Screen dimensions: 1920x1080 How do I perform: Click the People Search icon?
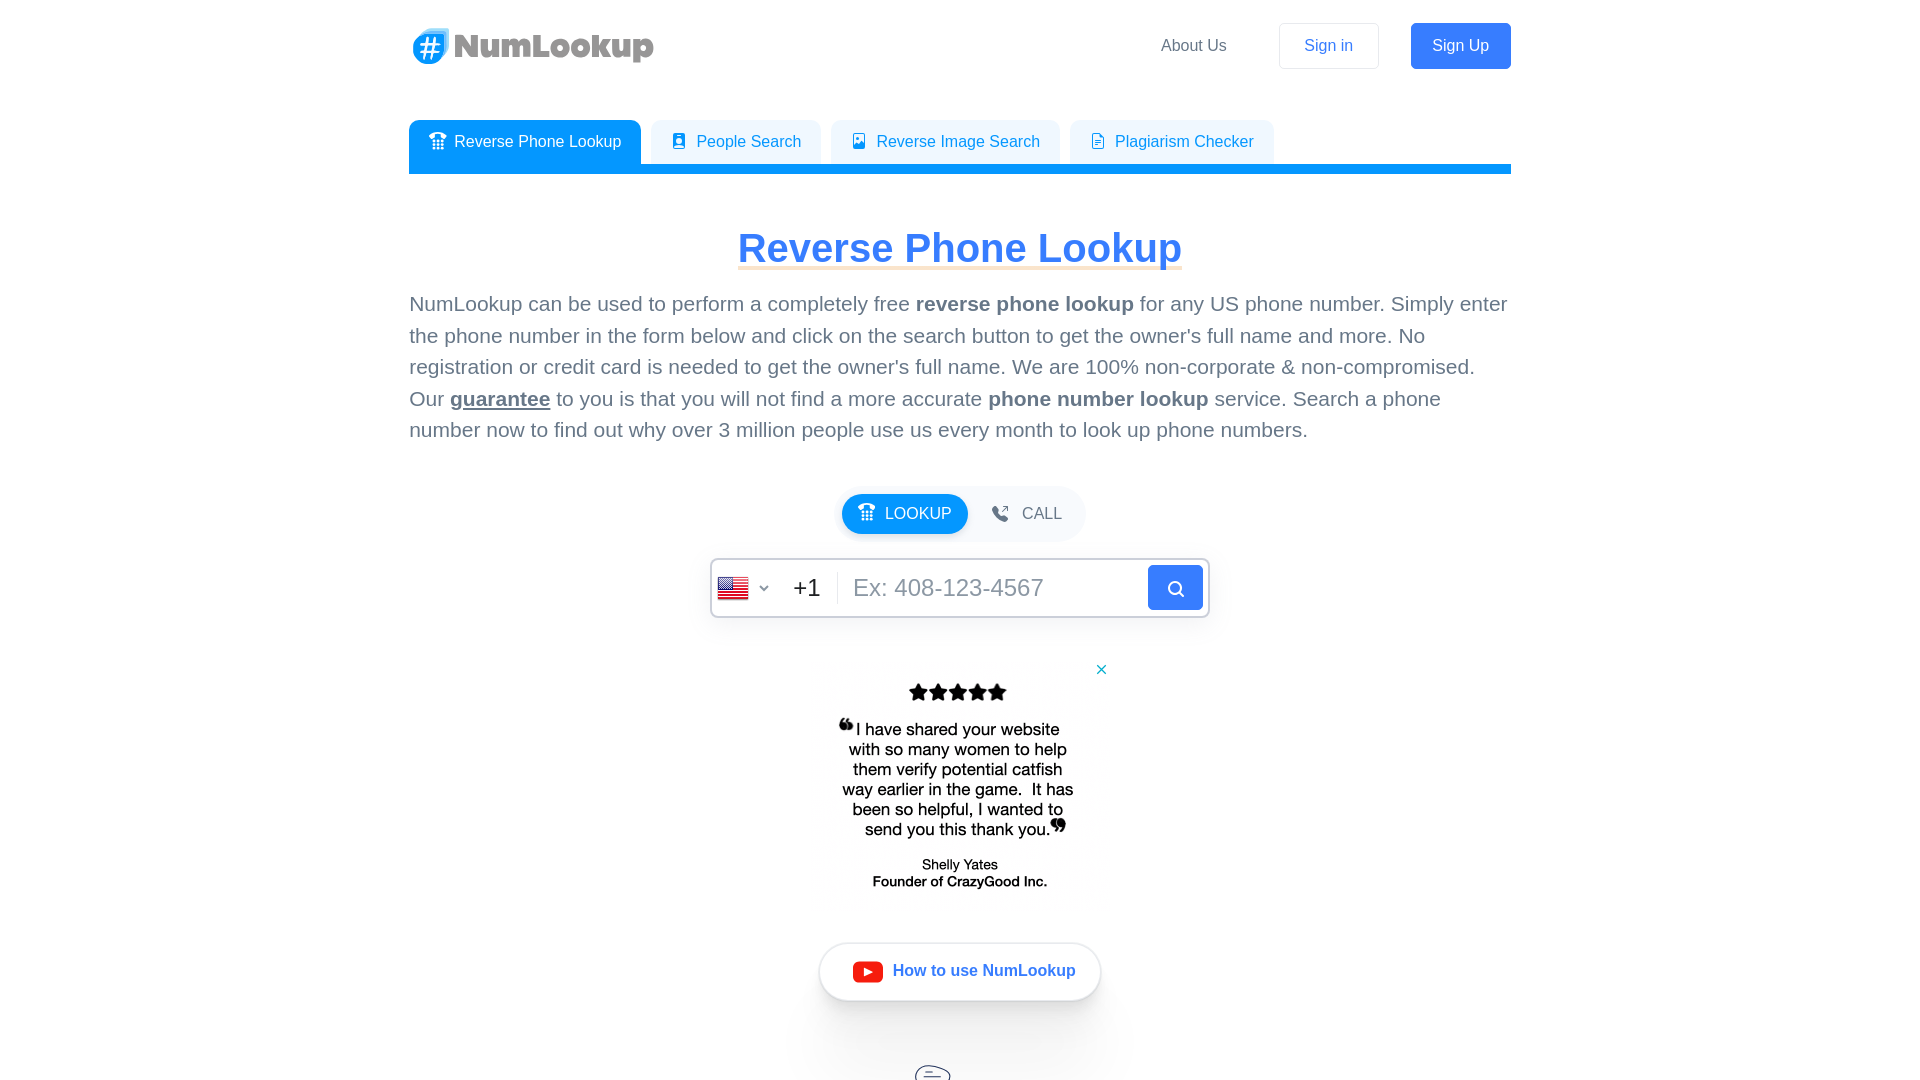[679, 141]
